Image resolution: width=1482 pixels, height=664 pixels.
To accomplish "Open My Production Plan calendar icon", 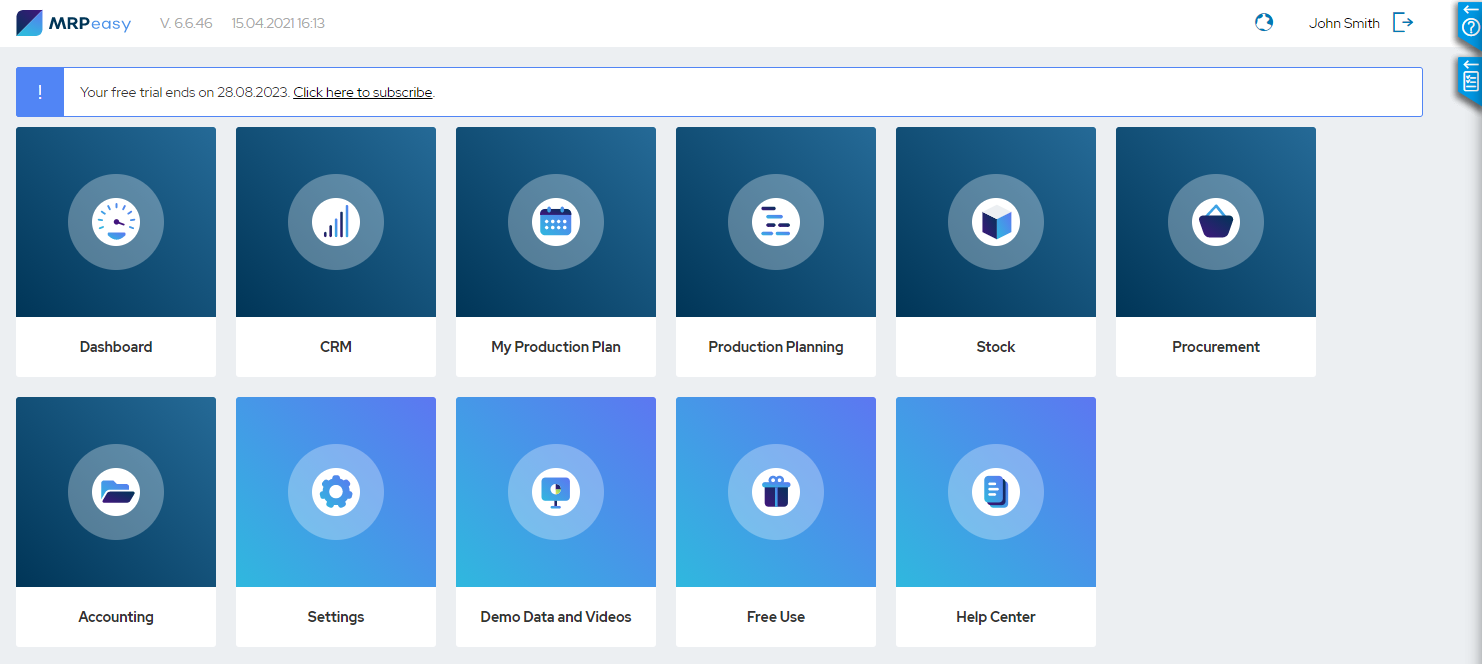I will (x=555, y=222).
